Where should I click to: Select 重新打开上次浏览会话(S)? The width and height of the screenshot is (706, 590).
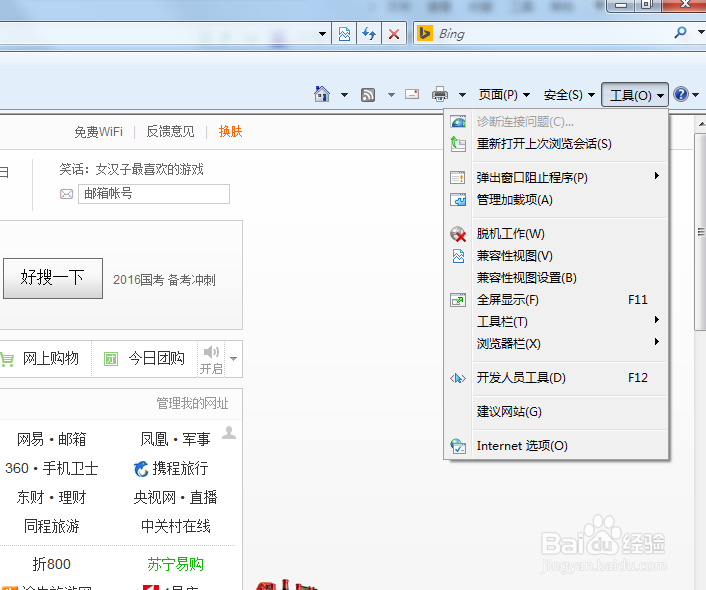pyautogui.click(x=556, y=144)
